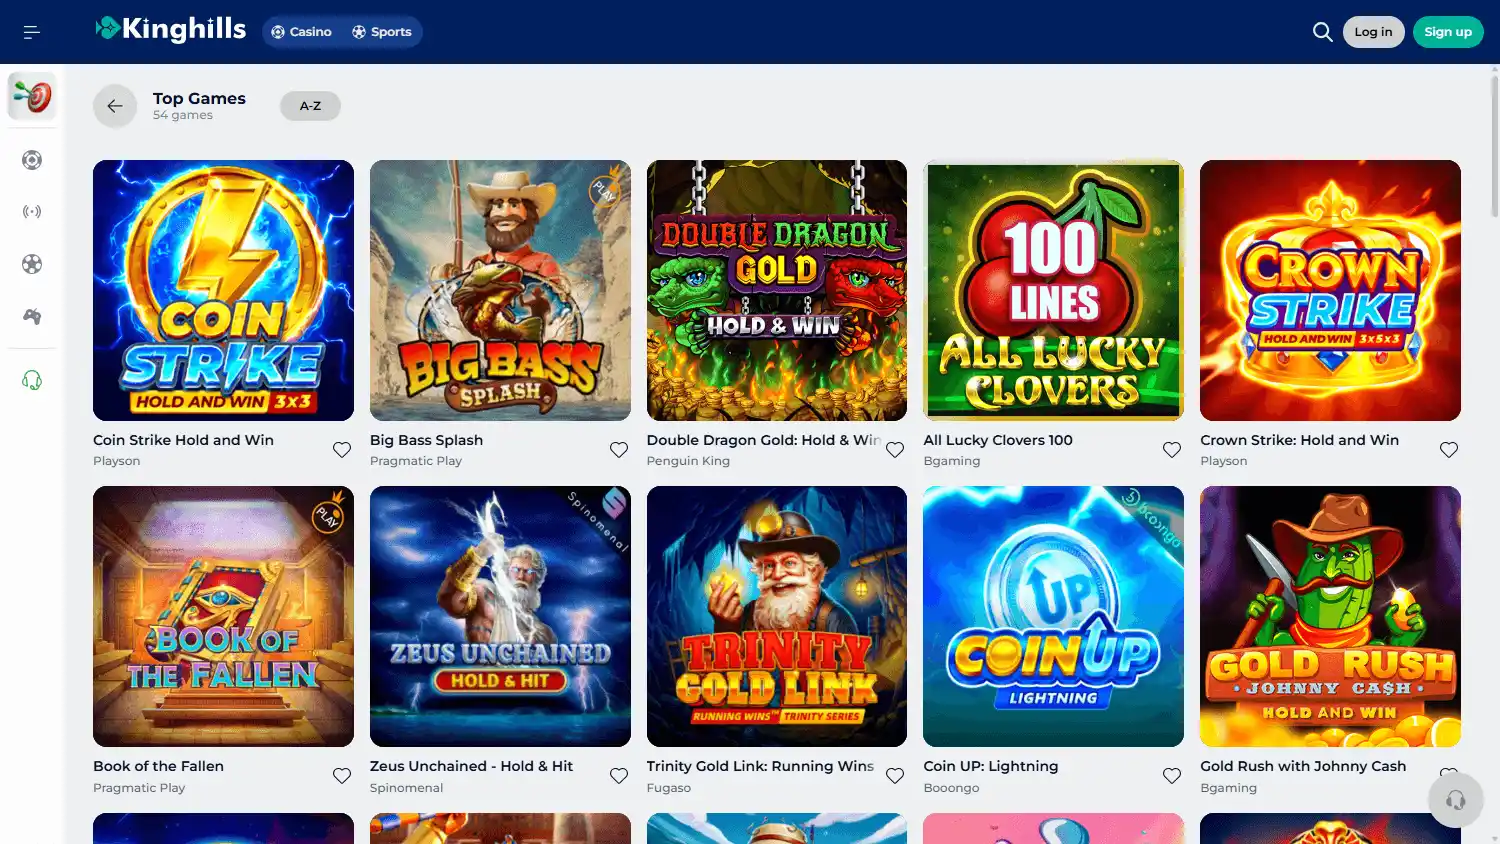Open Gold Rush Johnny Cash thumbnail
The image size is (1500, 844).
1330,616
